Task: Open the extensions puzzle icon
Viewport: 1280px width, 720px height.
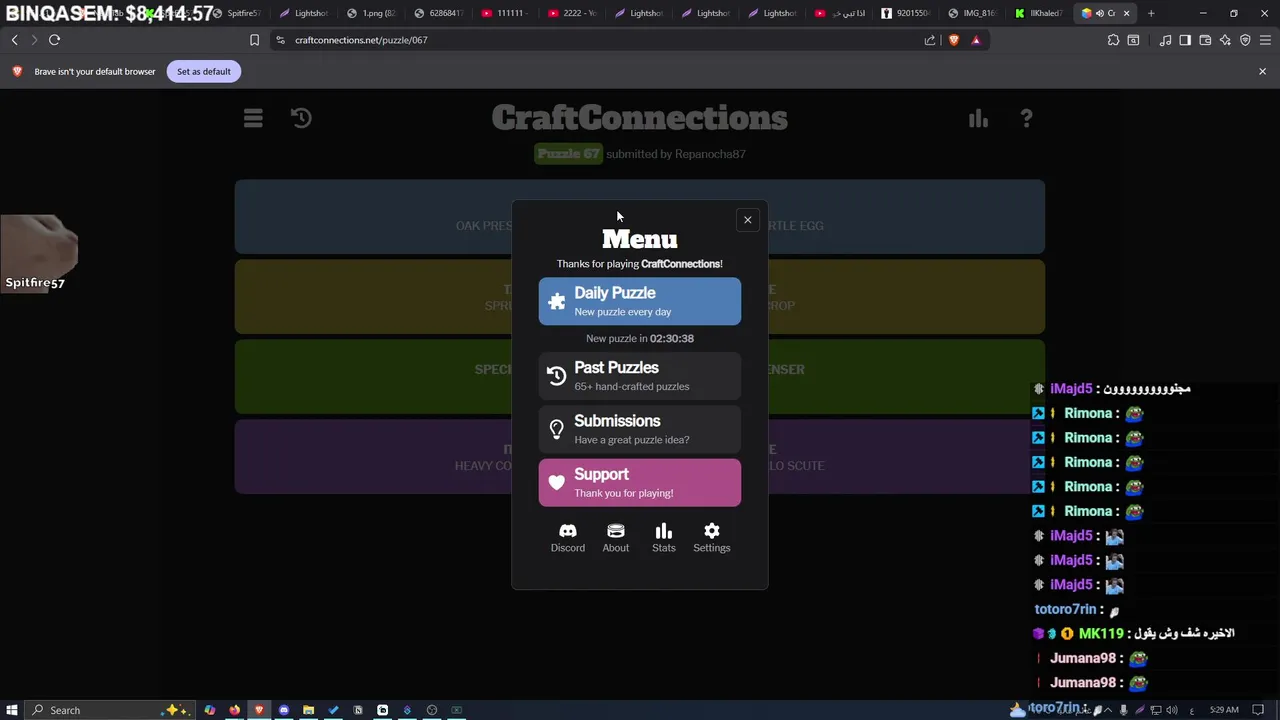Action: (x=1113, y=40)
